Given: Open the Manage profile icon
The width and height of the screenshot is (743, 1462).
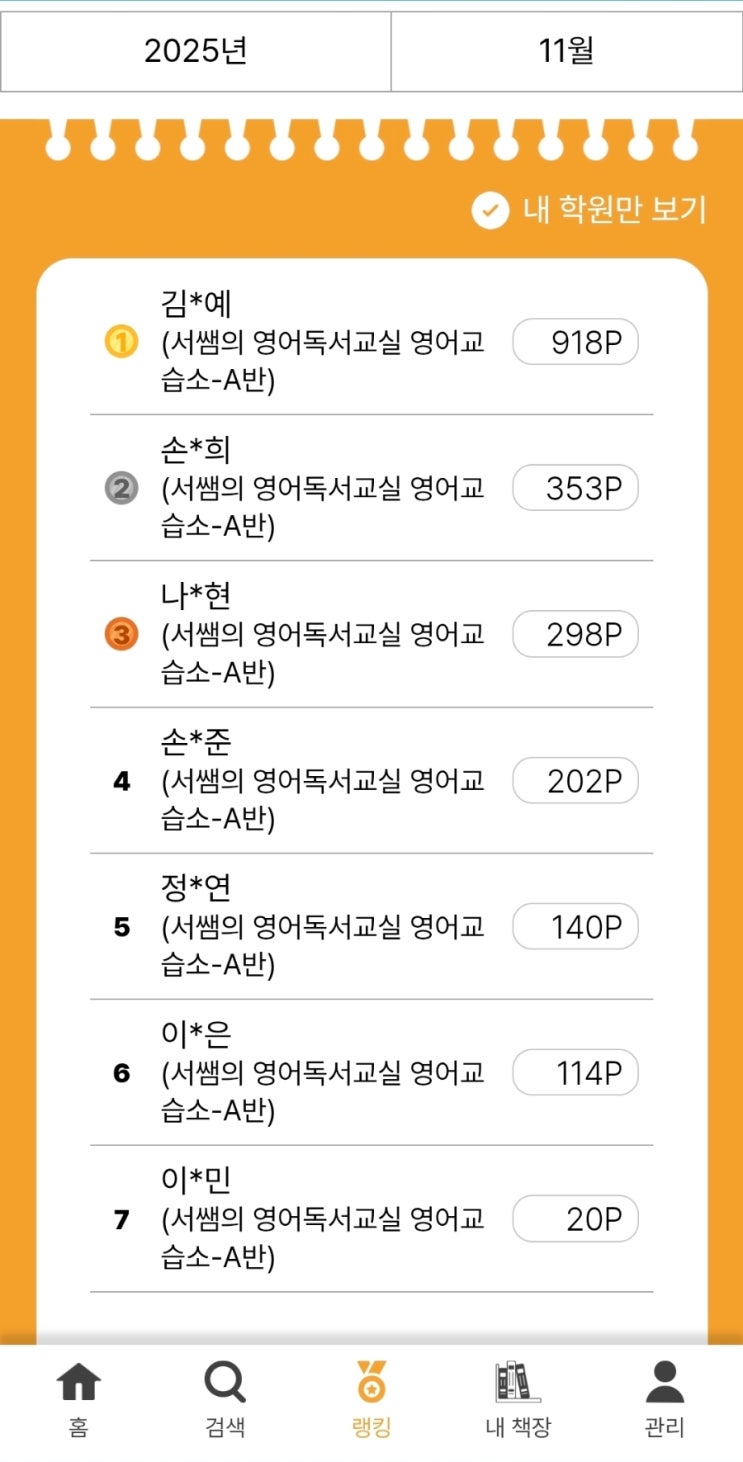Looking at the screenshot, I should pyautogui.click(x=664, y=1383).
